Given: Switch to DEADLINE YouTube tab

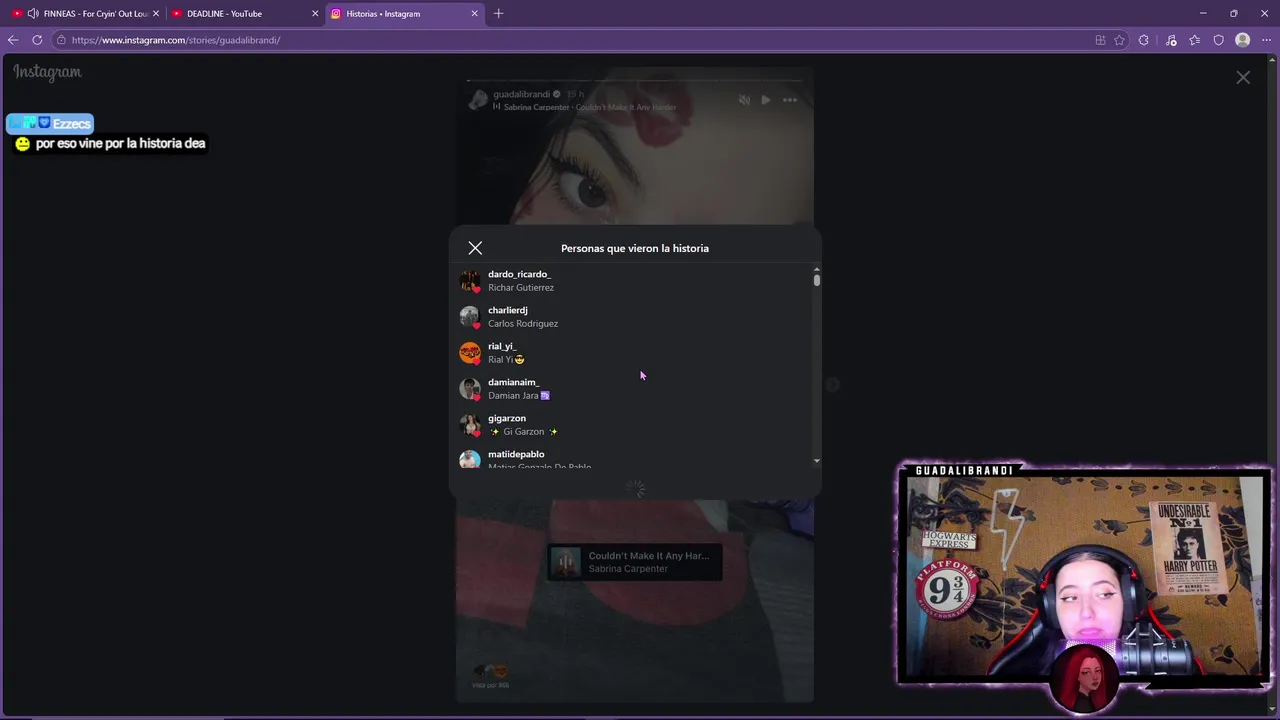Looking at the screenshot, I should pos(245,13).
